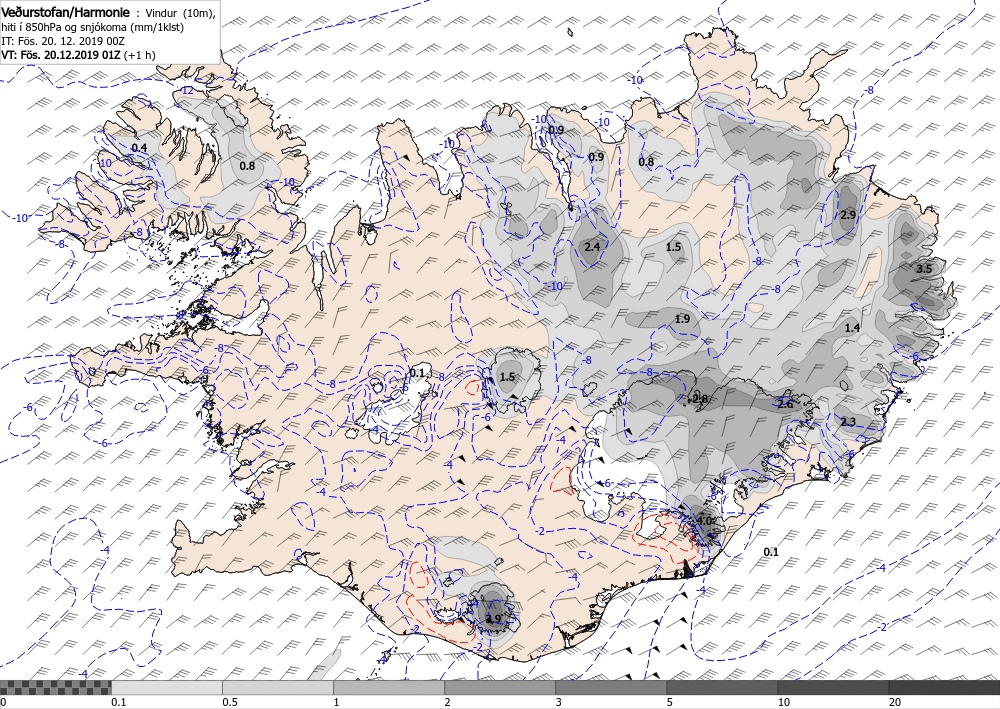Click the 2 to 3 legend color band
This screenshot has height=709, width=1000.
[x=500, y=687]
